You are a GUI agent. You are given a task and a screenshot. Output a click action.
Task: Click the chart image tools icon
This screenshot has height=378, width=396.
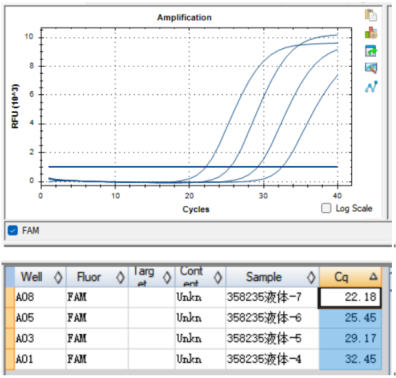[371, 68]
